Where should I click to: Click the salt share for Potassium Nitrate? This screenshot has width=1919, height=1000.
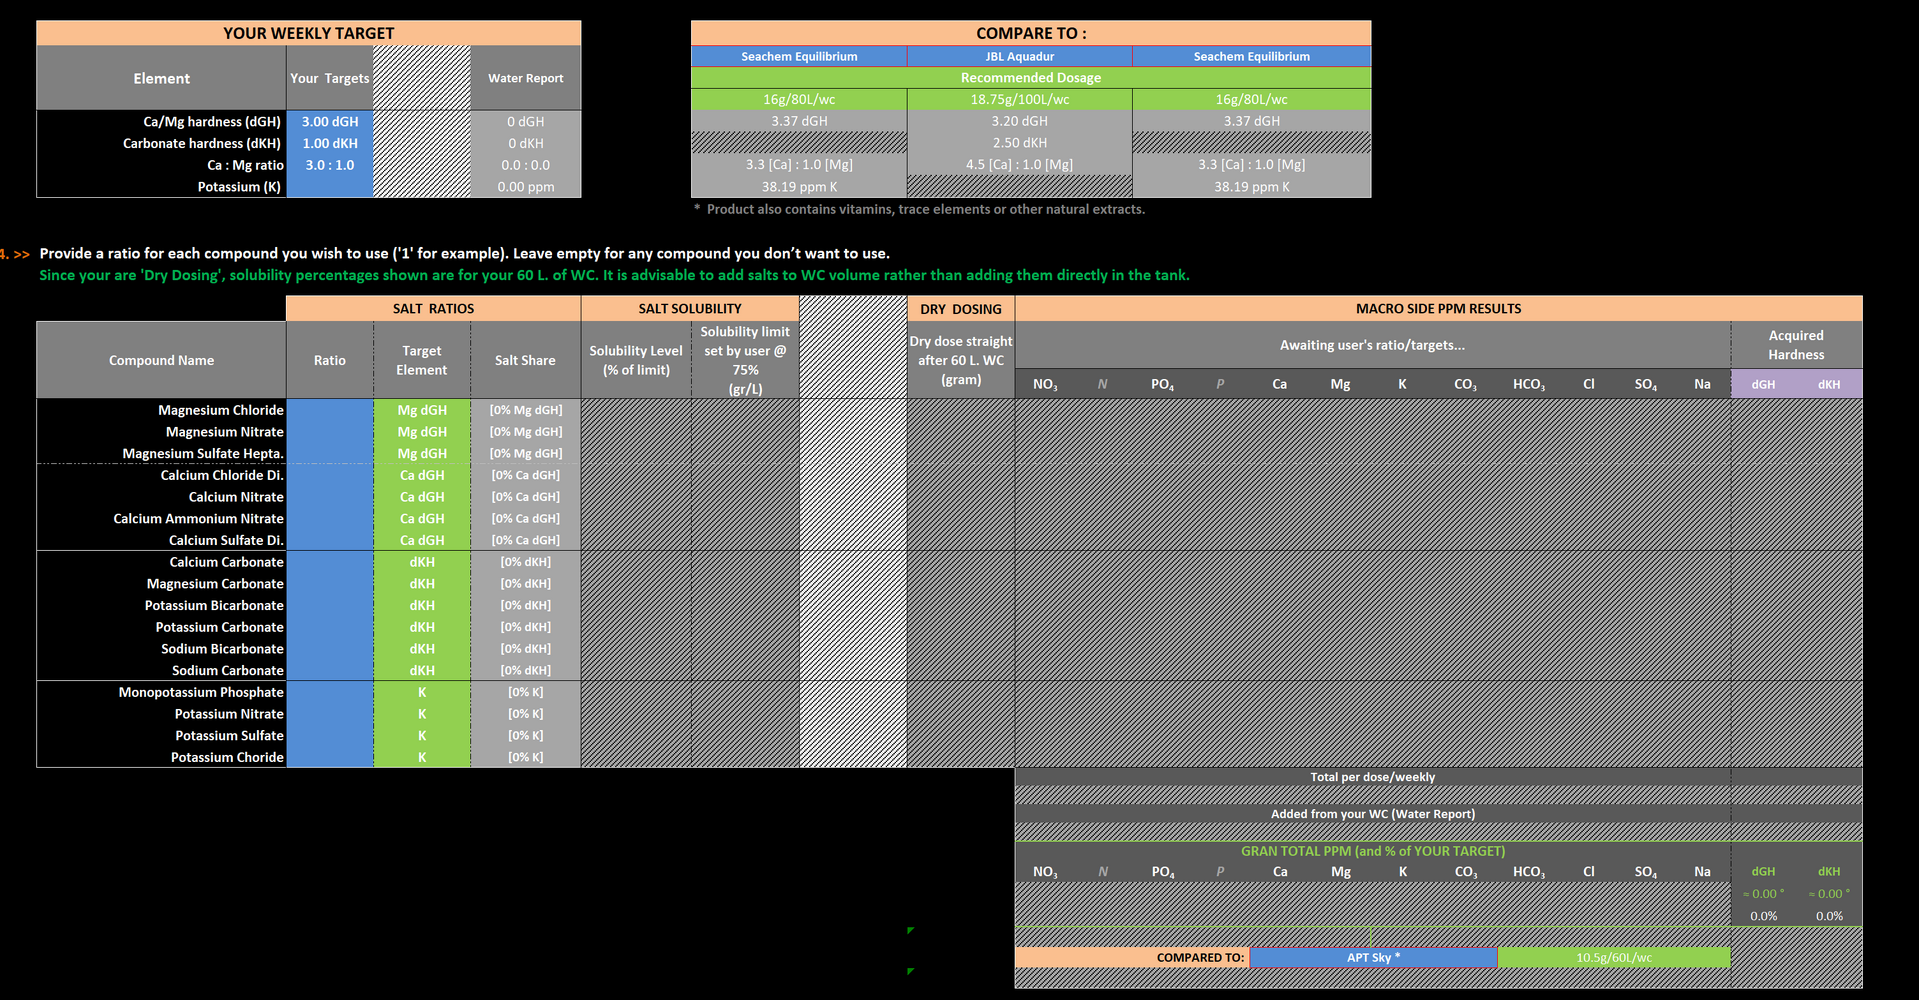[x=526, y=713]
